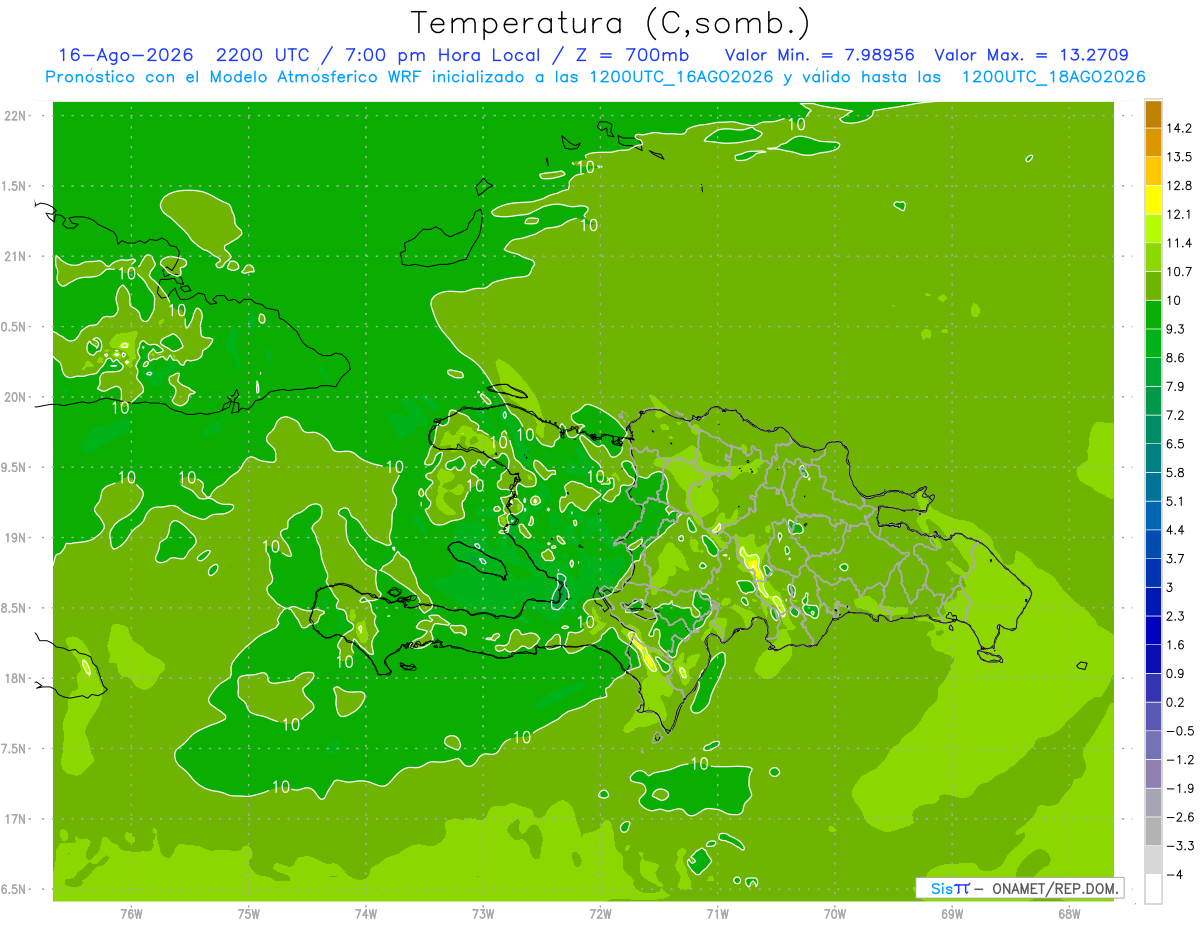Viewport: 1200px width, 927px height.
Task: Click the "4.4" color scale label
Action: pyautogui.click(x=1177, y=530)
